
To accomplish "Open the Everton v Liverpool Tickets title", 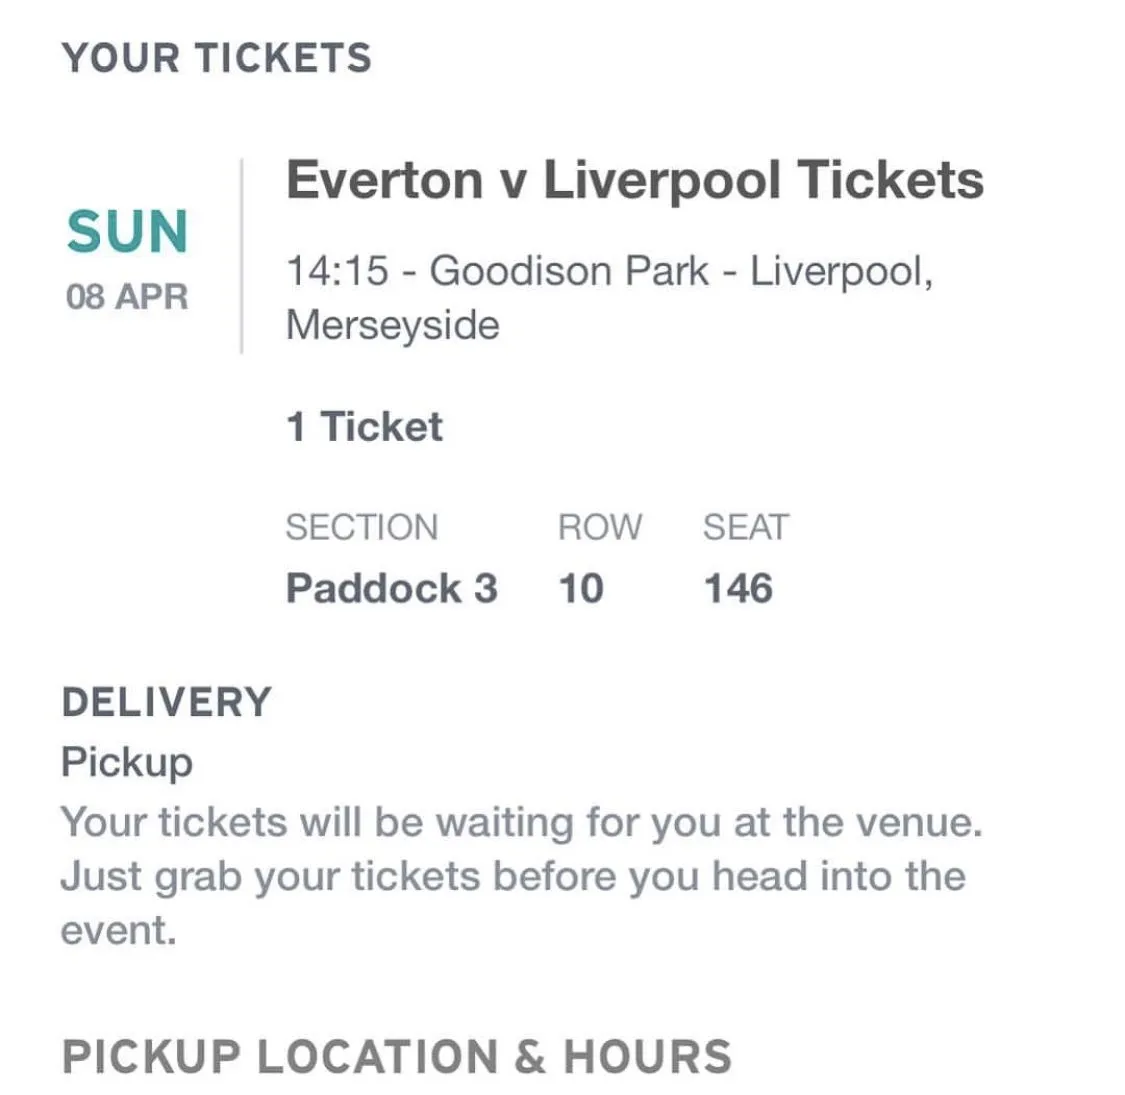I will click(634, 181).
